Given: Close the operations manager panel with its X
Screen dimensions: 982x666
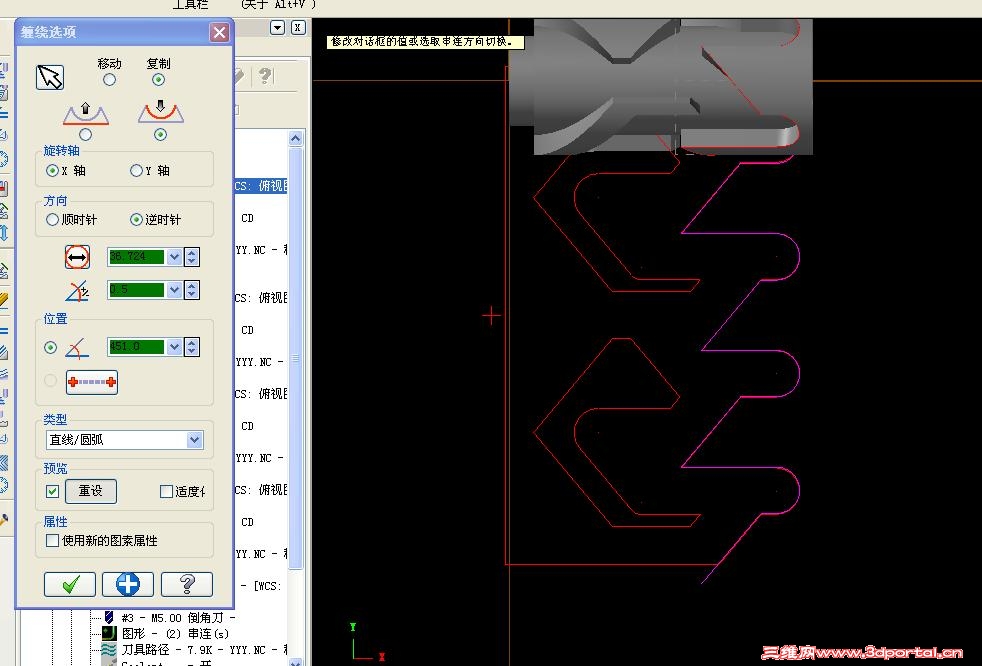Looking at the screenshot, I should (x=298, y=28).
